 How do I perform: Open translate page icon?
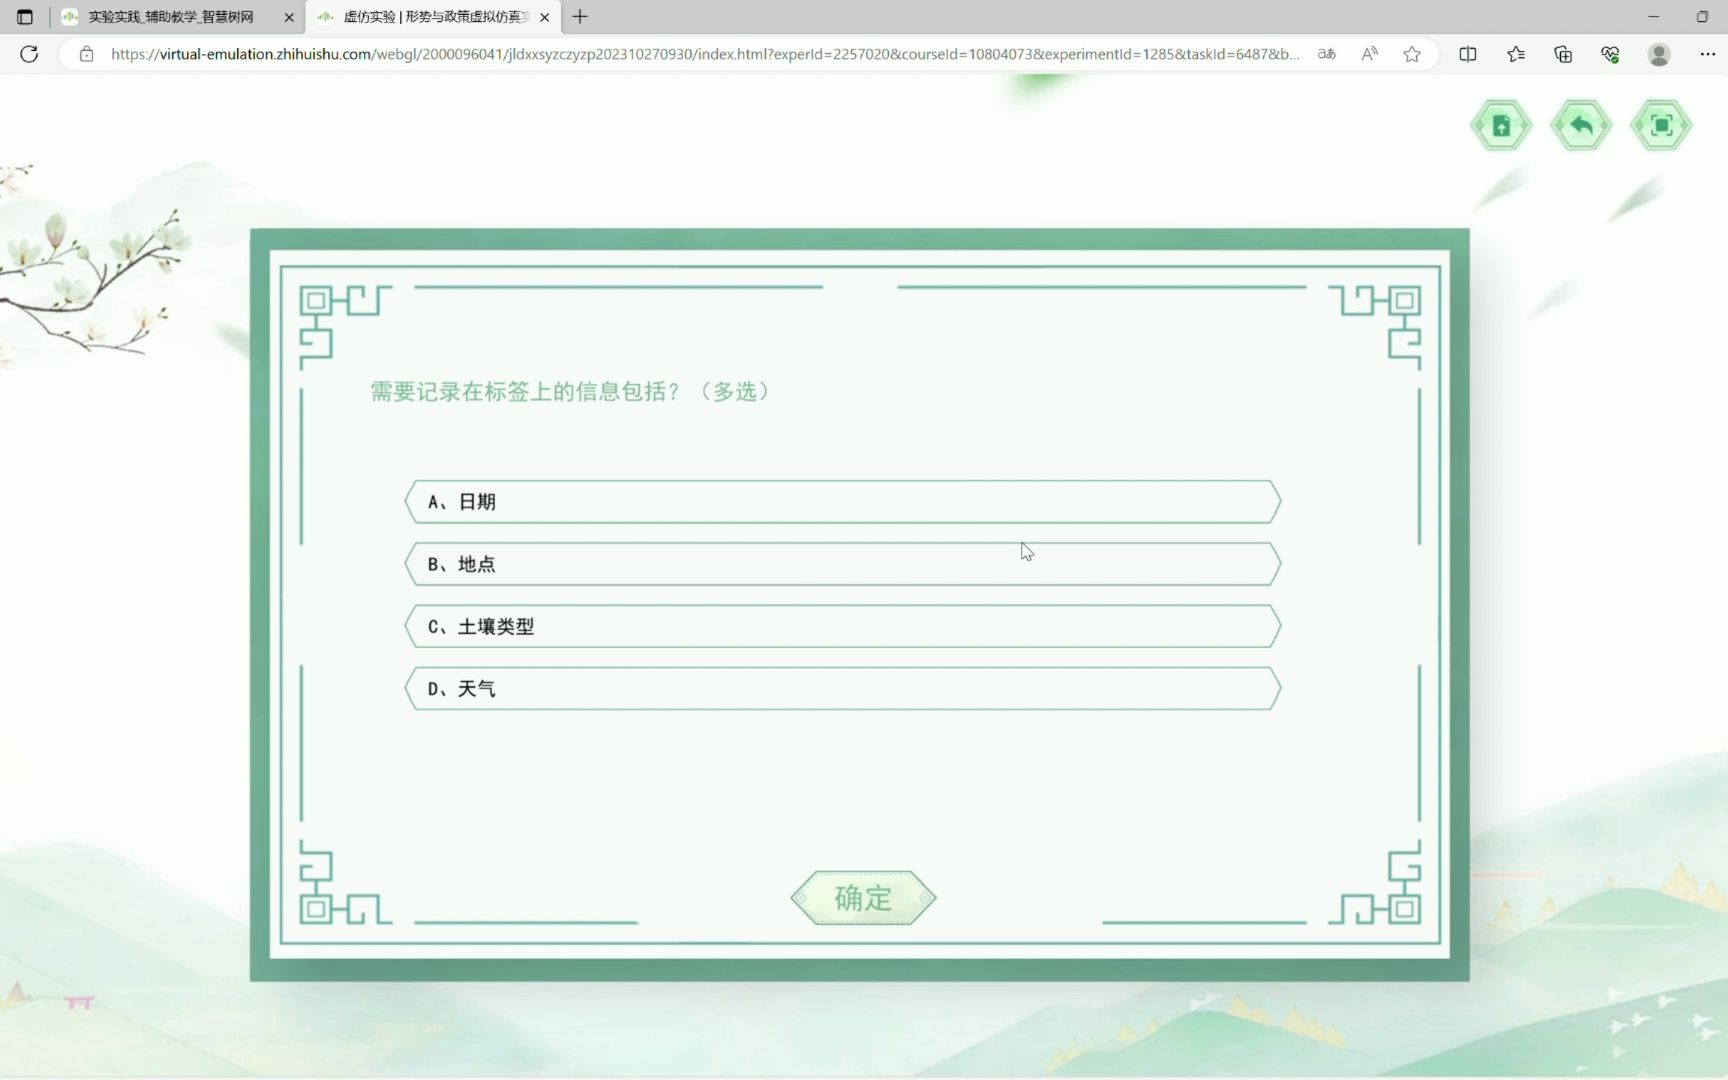[1327, 54]
